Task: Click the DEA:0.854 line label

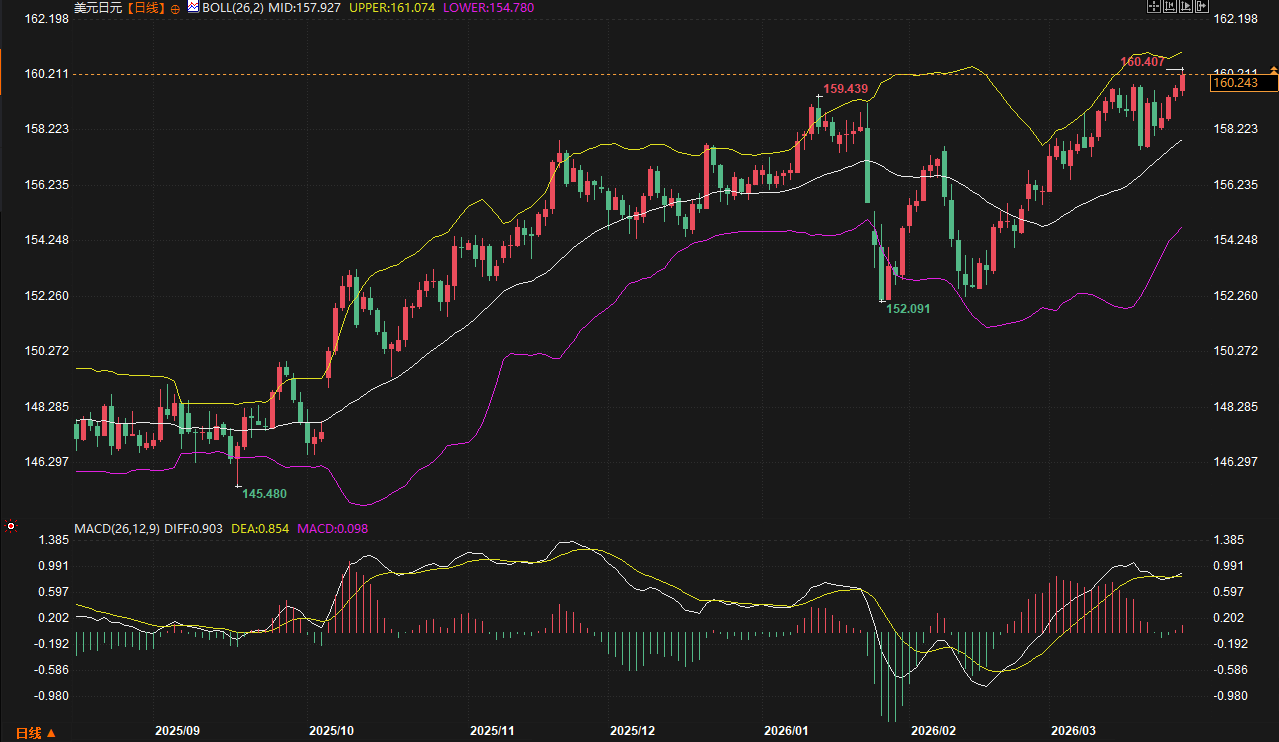Action: click(259, 528)
